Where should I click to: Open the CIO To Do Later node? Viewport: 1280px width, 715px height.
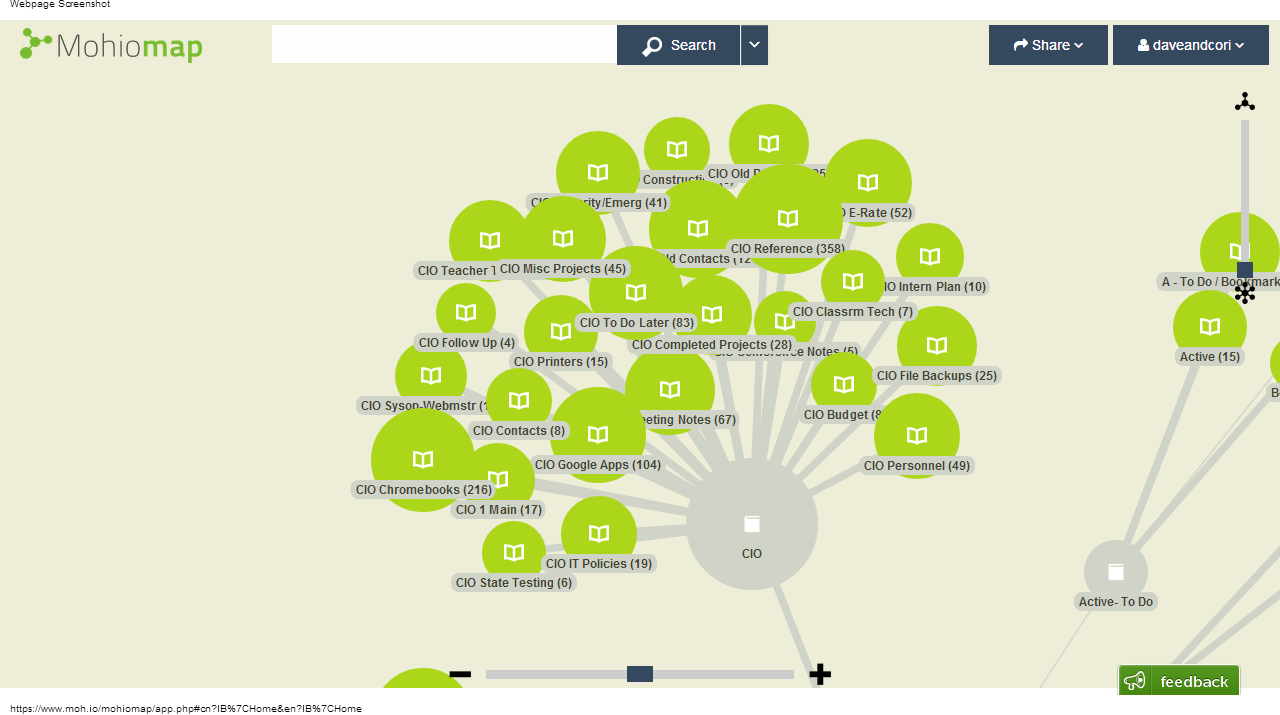coord(634,292)
